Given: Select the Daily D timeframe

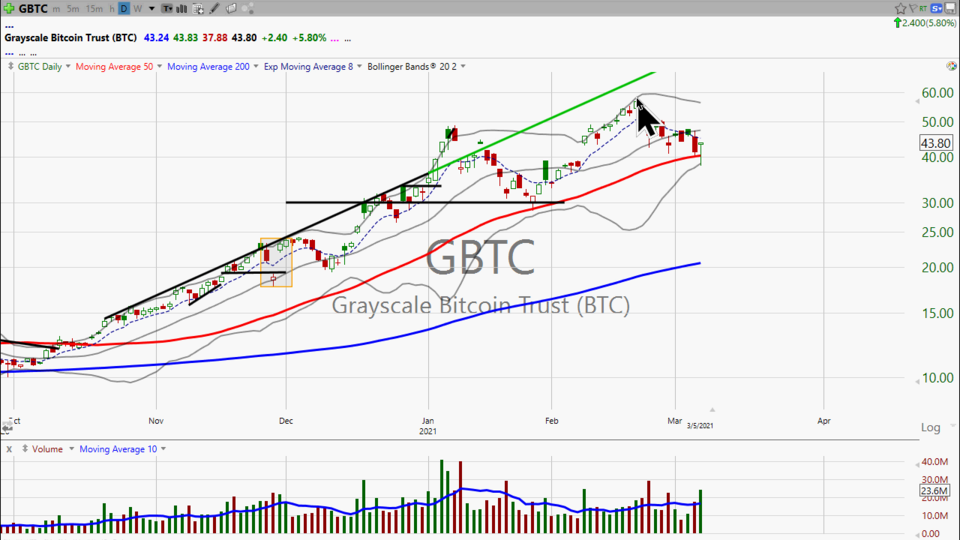Looking at the screenshot, I should (124, 9).
